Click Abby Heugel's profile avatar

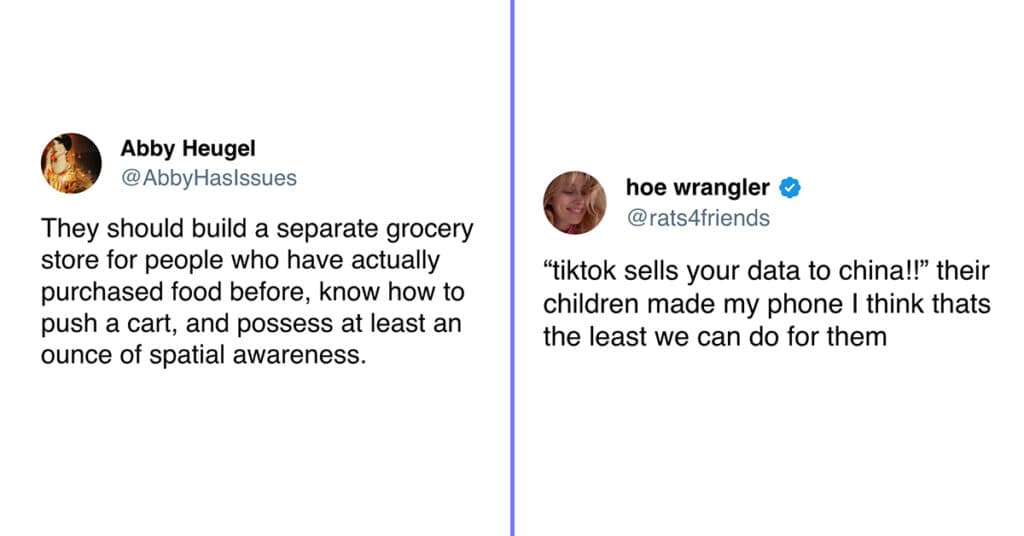pyautogui.click(x=71, y=163)
